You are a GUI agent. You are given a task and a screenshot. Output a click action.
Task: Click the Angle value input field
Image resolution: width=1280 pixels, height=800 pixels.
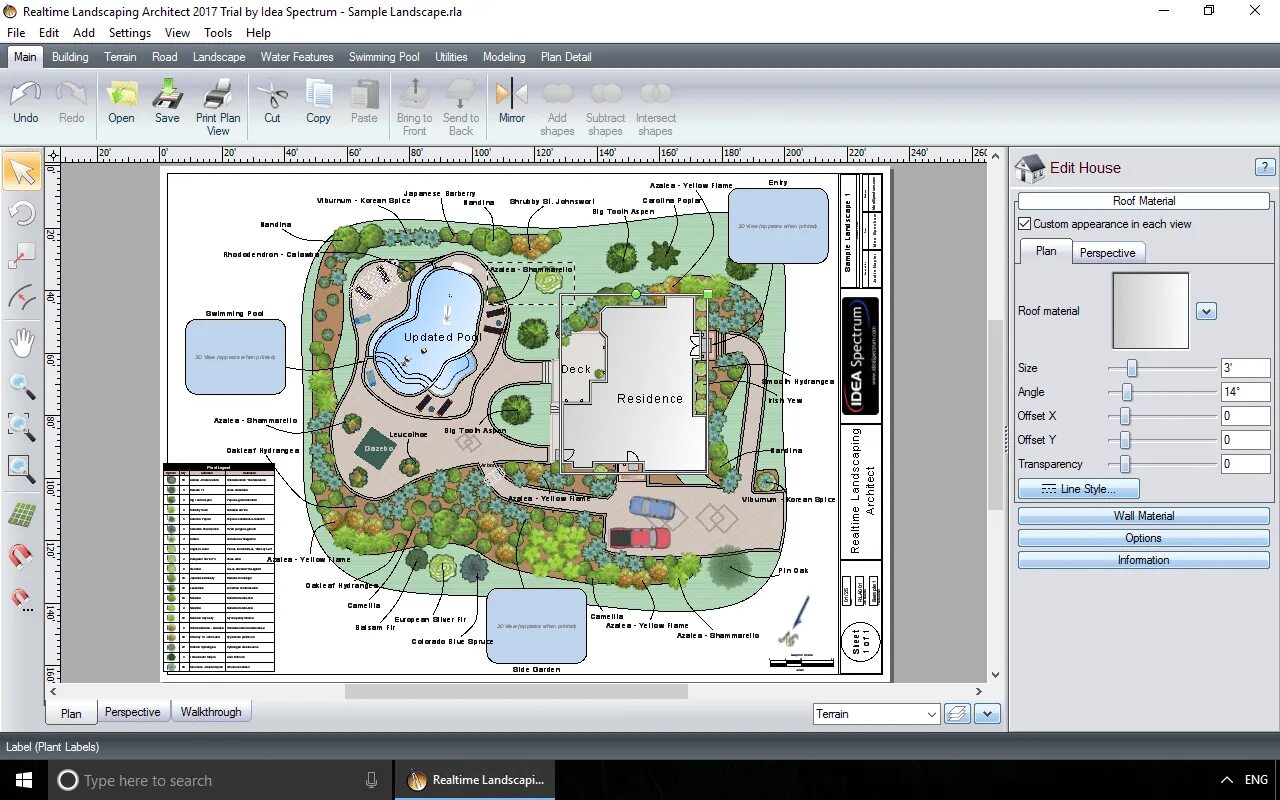pyautogui.click(x=1245, y=392)
